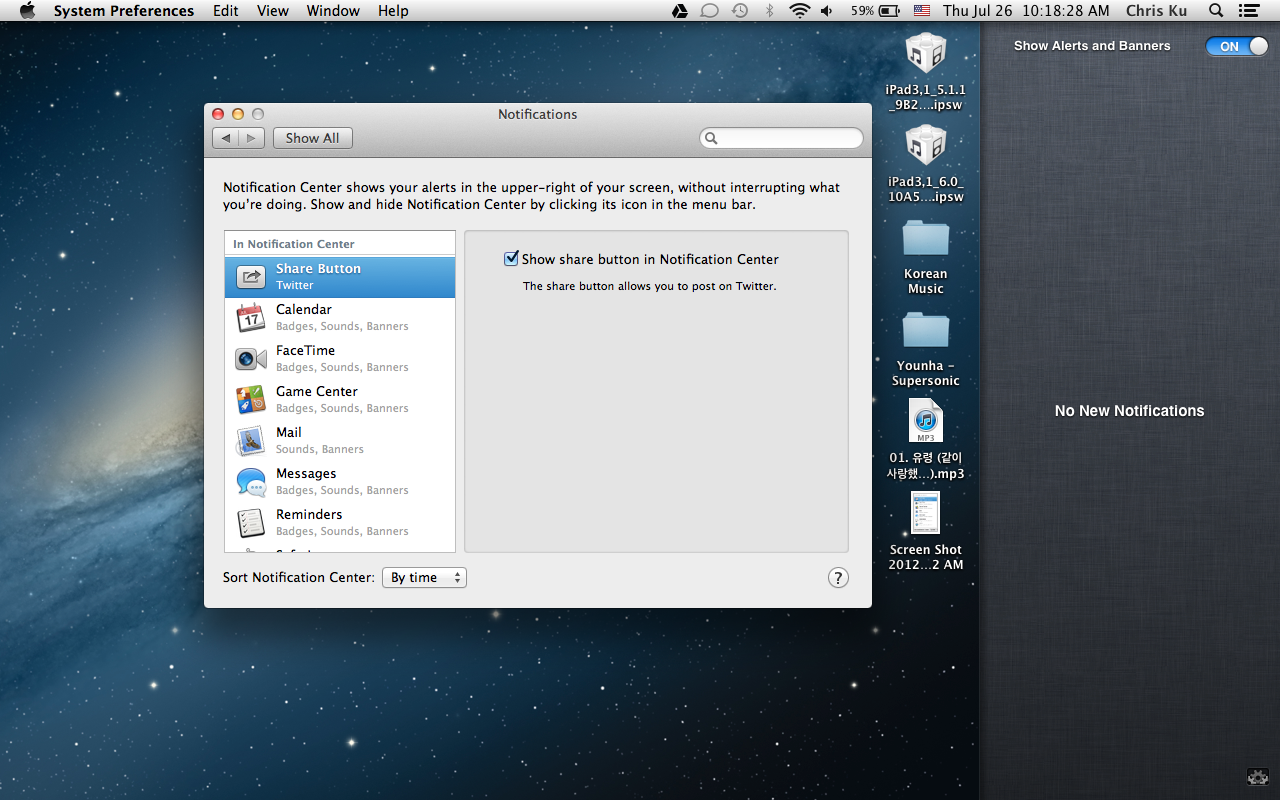Click the Show All button

point(312,138)
